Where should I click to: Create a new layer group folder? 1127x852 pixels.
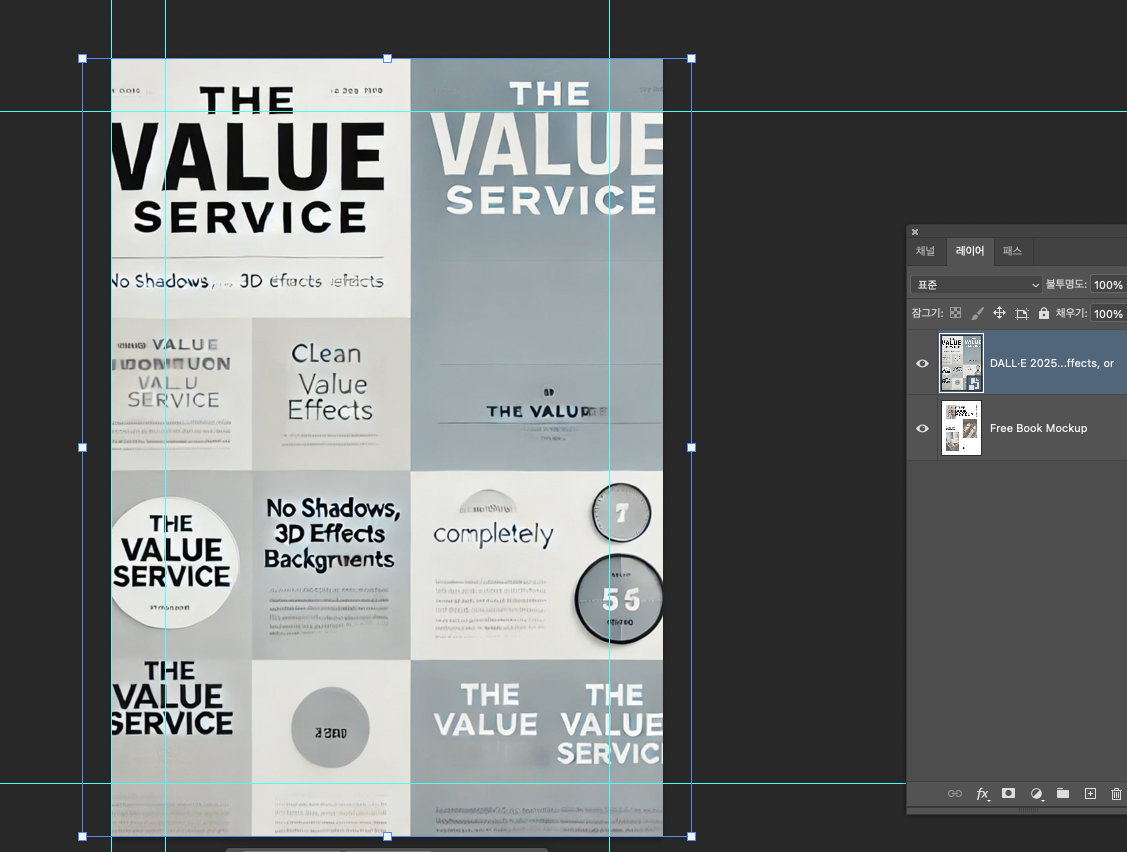[1063, 793]
